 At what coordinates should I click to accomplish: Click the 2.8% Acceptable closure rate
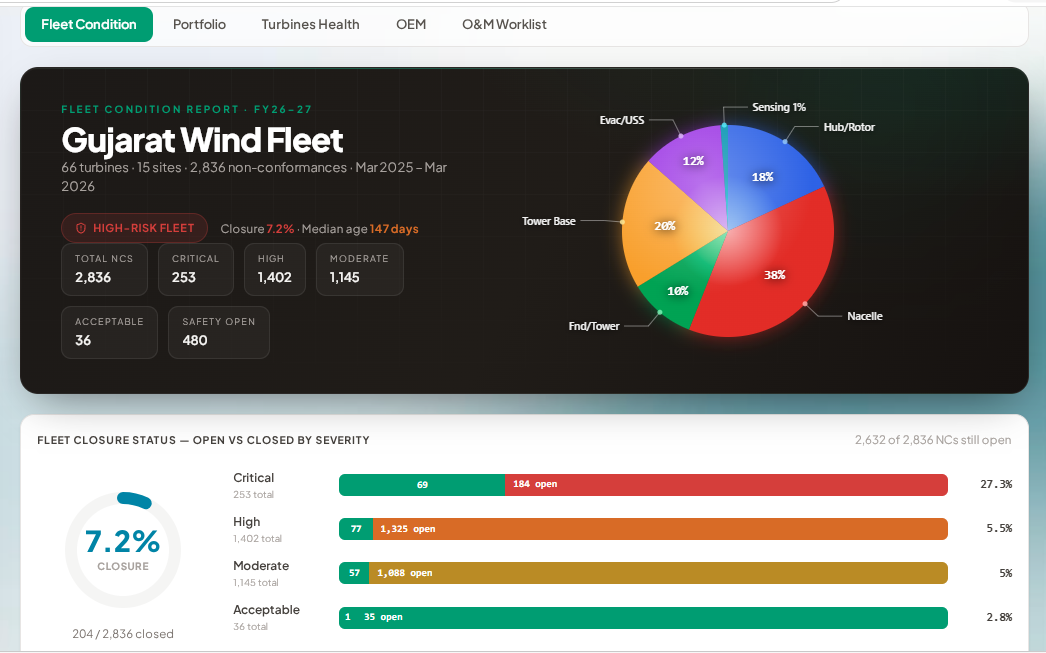[x=999, y=617]
